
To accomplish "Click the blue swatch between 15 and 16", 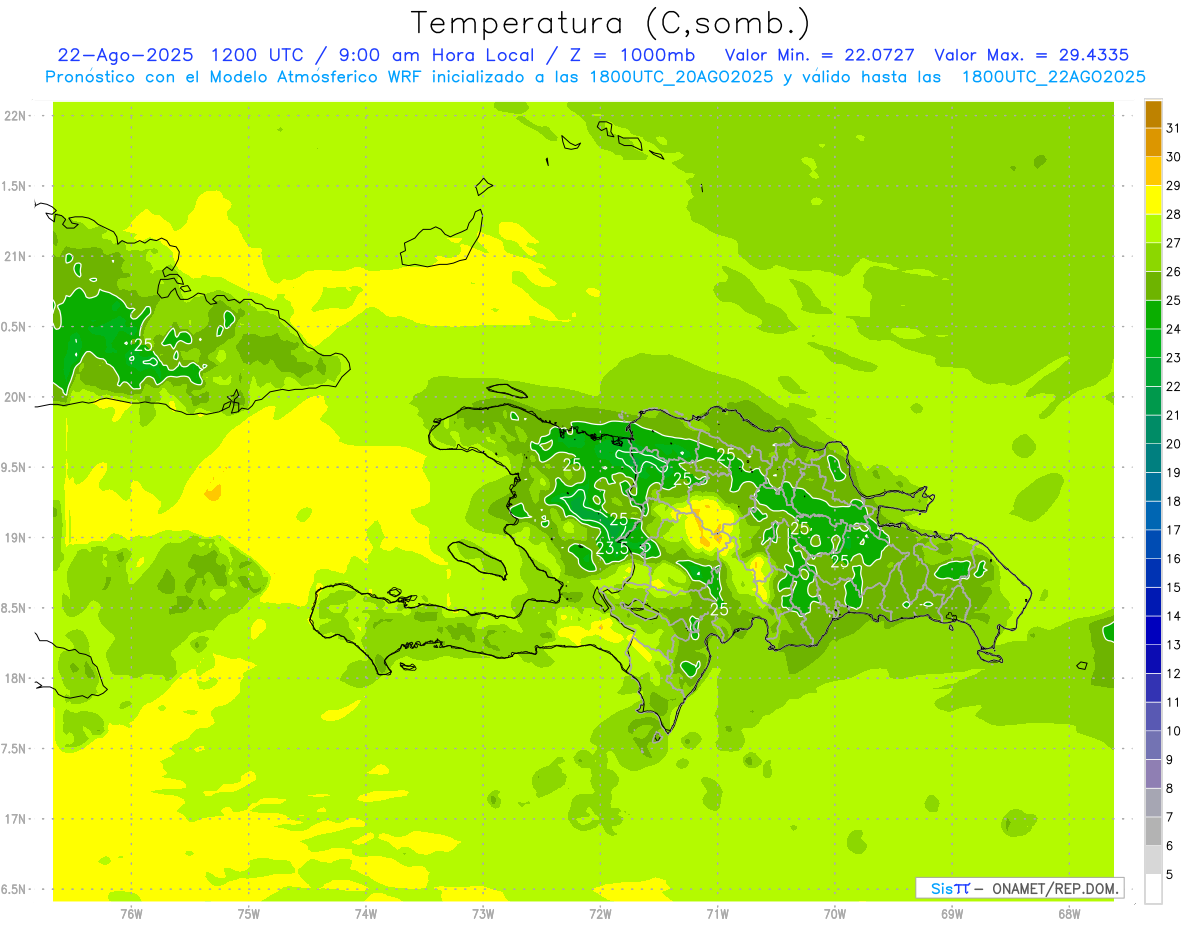I will pyautogui.click(x=1153, y=573).
